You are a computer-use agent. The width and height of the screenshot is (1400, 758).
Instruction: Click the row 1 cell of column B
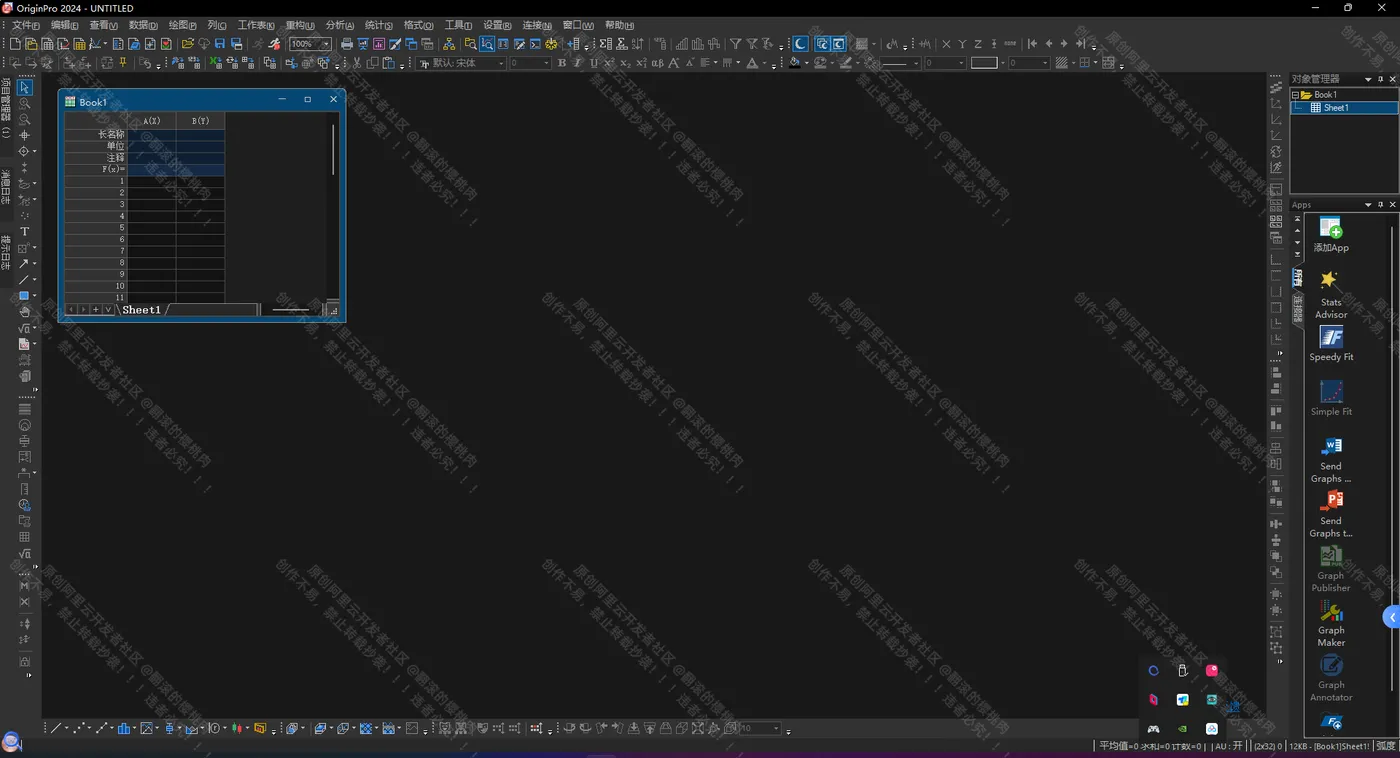200,181
